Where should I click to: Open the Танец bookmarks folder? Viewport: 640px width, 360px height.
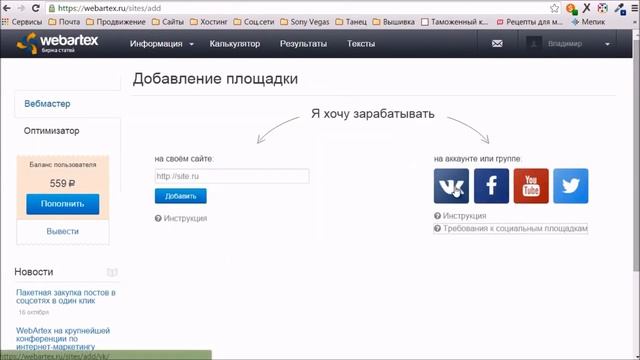tap(351, 22)
